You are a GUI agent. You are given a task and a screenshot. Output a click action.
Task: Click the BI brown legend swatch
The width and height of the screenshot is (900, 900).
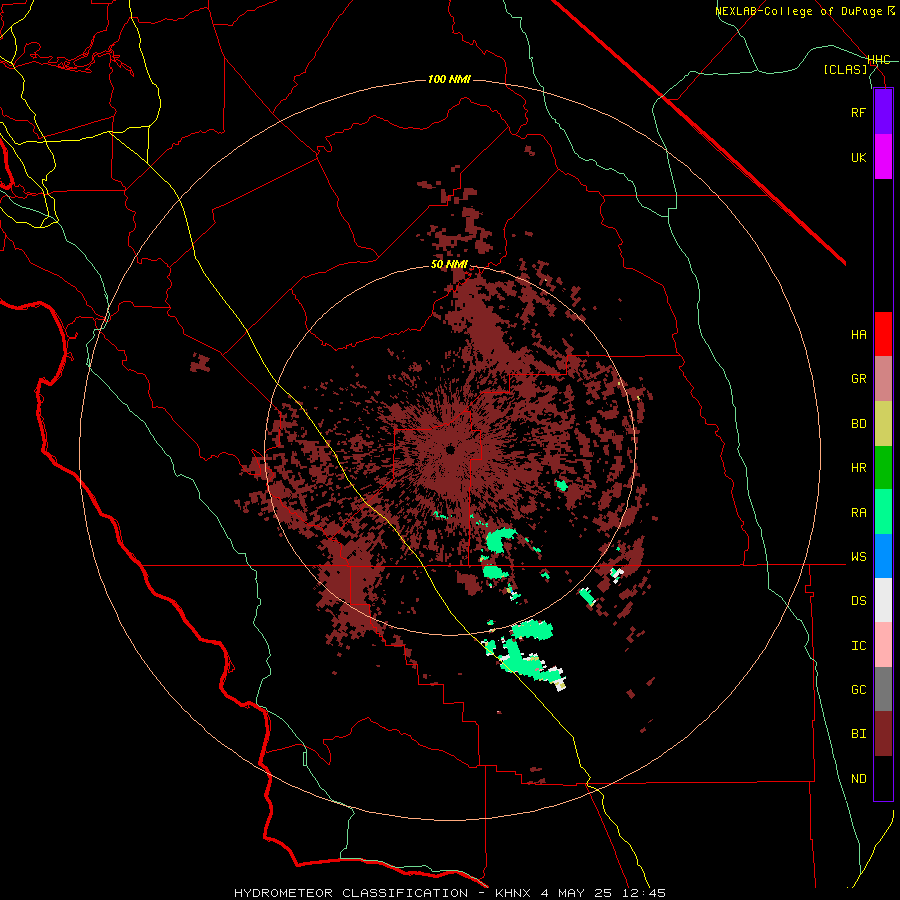coord(883,734)
